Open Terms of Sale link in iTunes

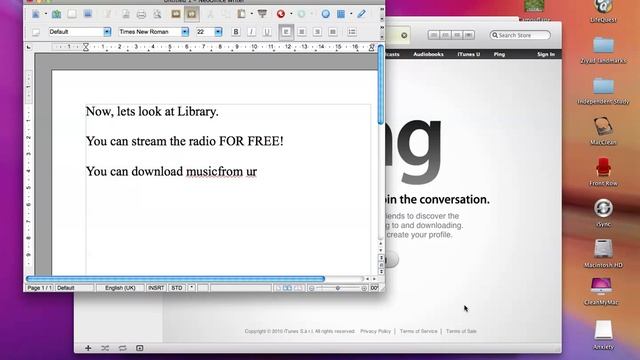tap(461, 331)
